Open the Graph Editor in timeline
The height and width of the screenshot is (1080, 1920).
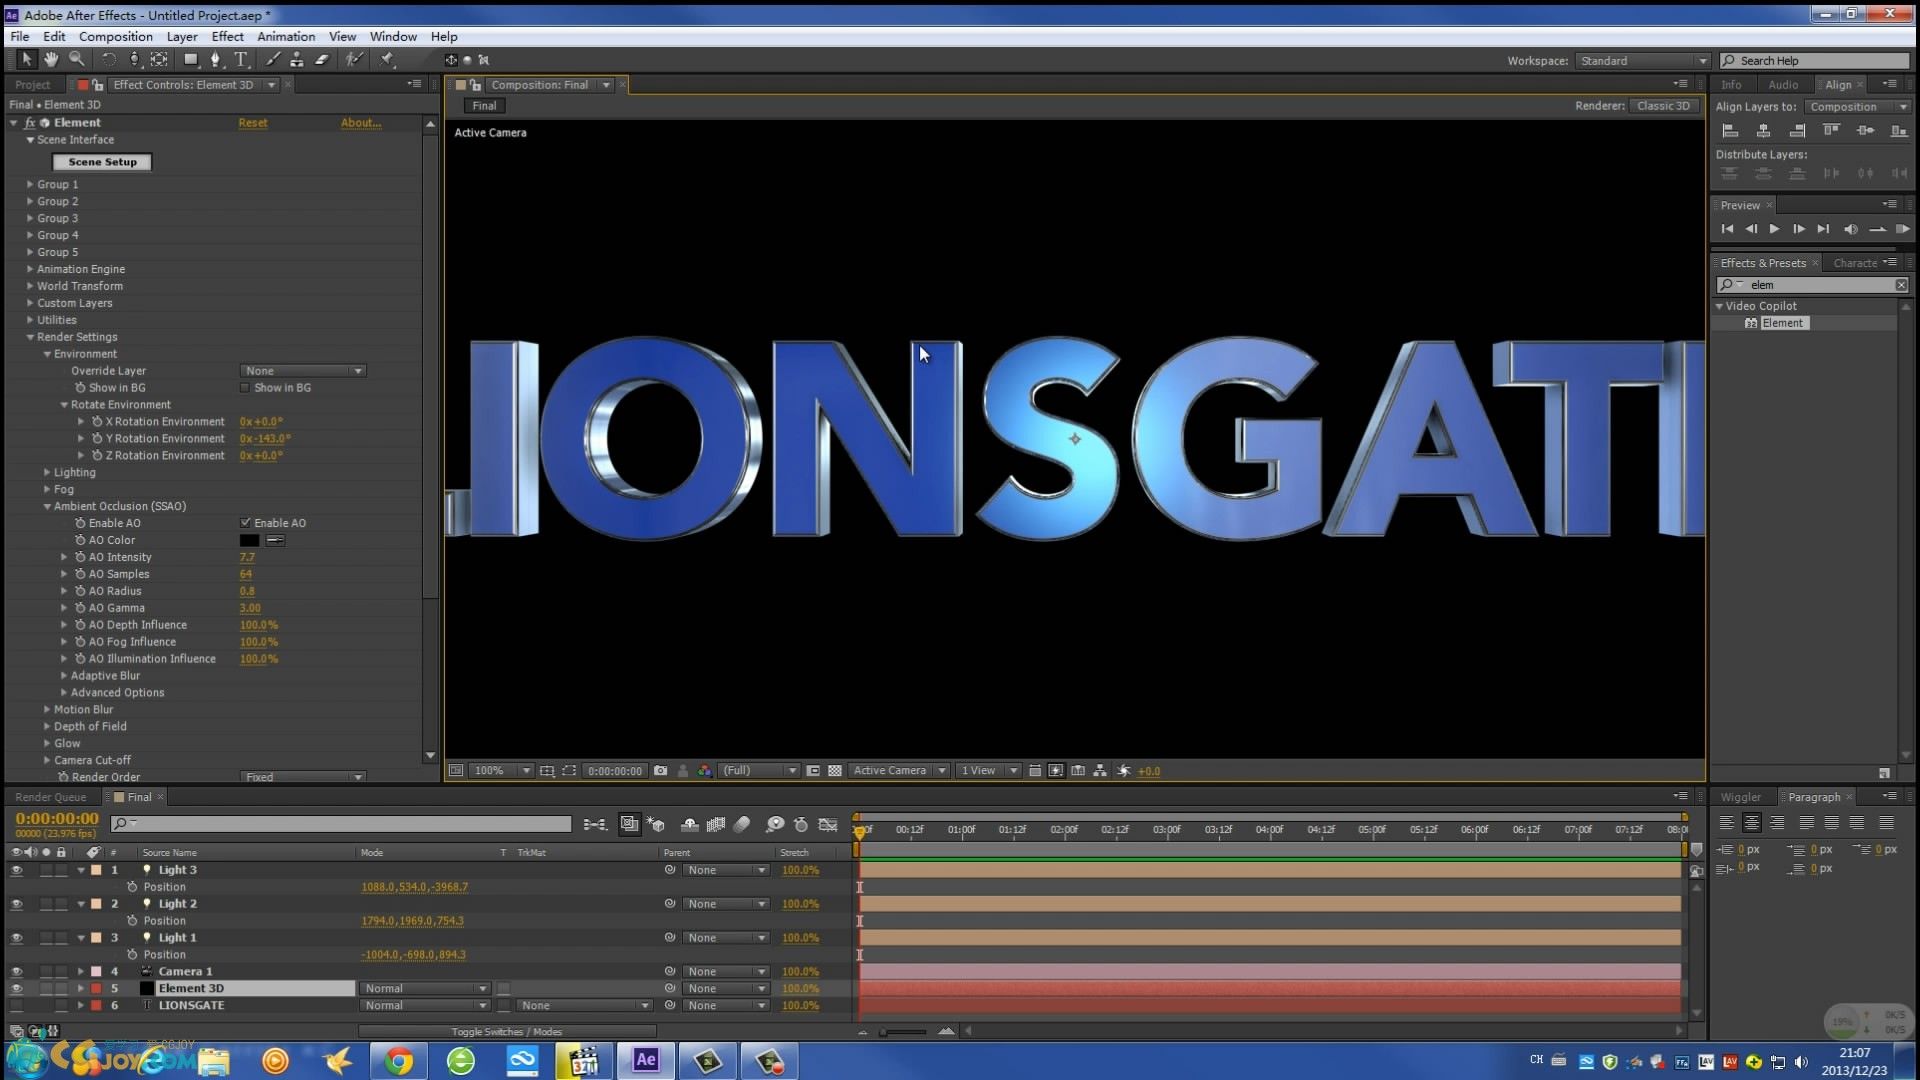828,825
